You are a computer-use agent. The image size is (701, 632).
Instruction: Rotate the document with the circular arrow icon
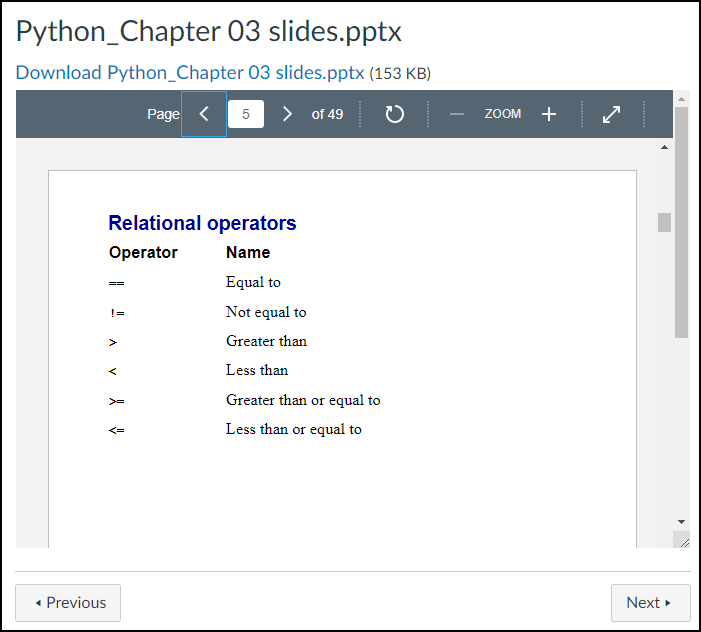pyautogui.click(x=394, y=114)
